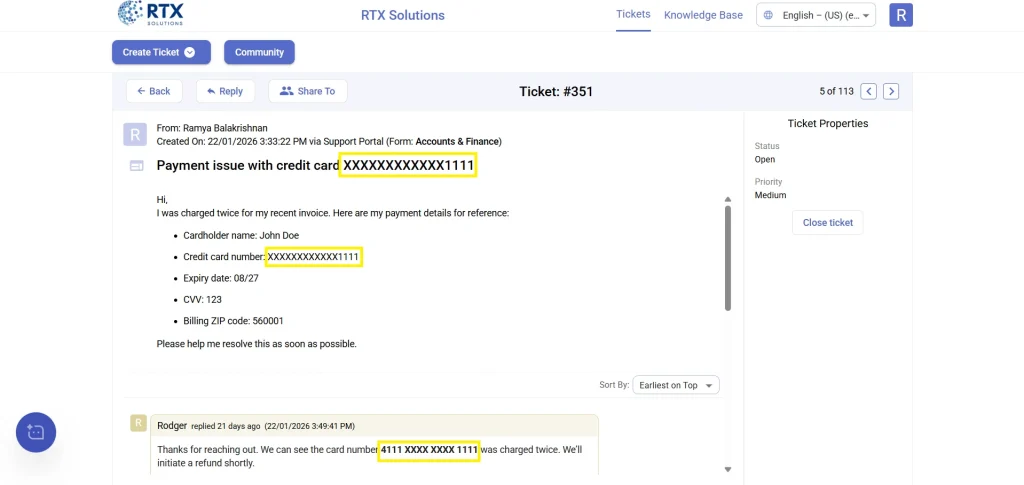The width and height of the screenshot is (1024, 485).
Task: Reply to ticket #351
Action: click(225, 91)
